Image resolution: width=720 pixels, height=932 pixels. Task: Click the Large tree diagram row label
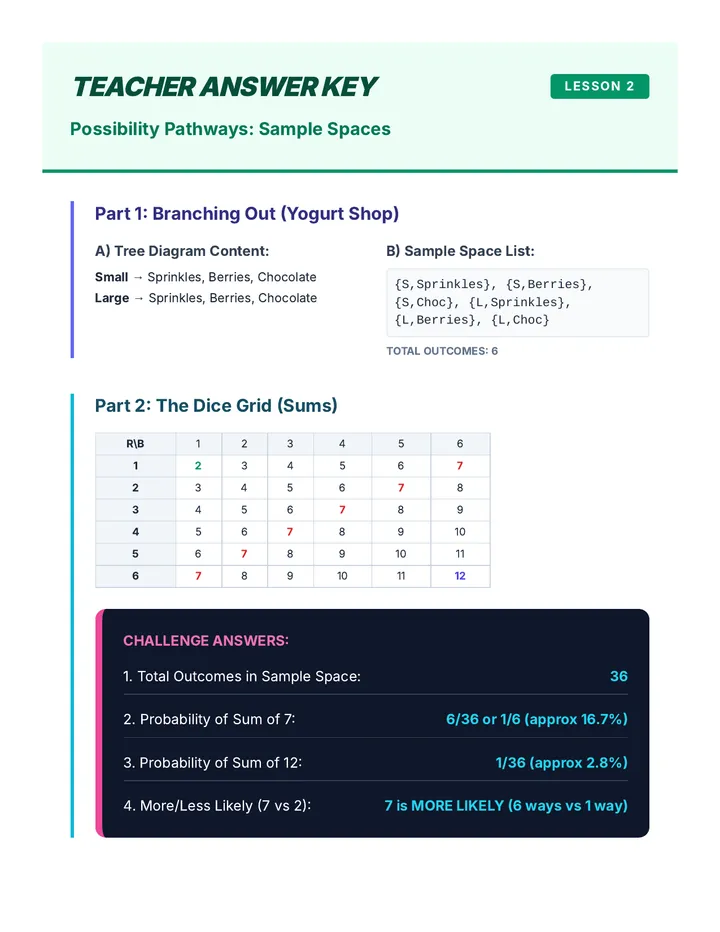pos(112,298)
